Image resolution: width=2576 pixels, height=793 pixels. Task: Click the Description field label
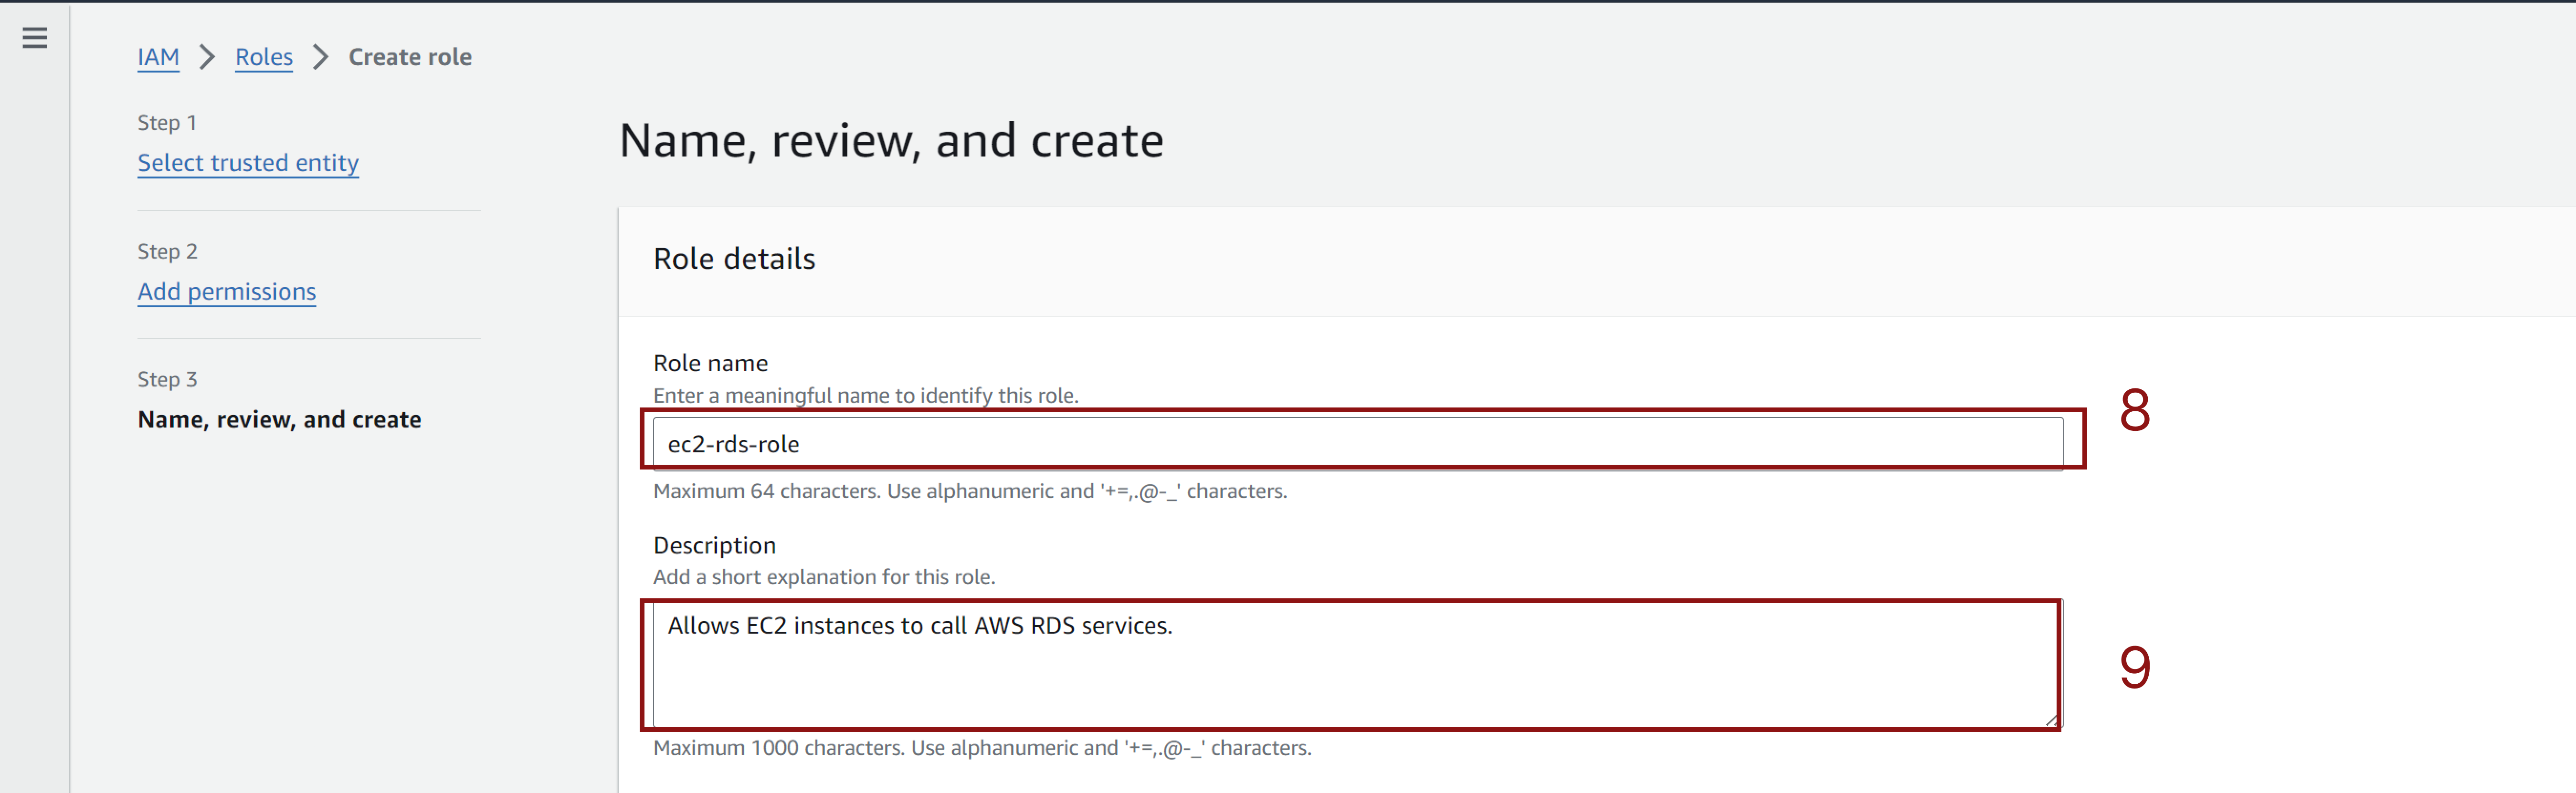click(x=714, y=545)
